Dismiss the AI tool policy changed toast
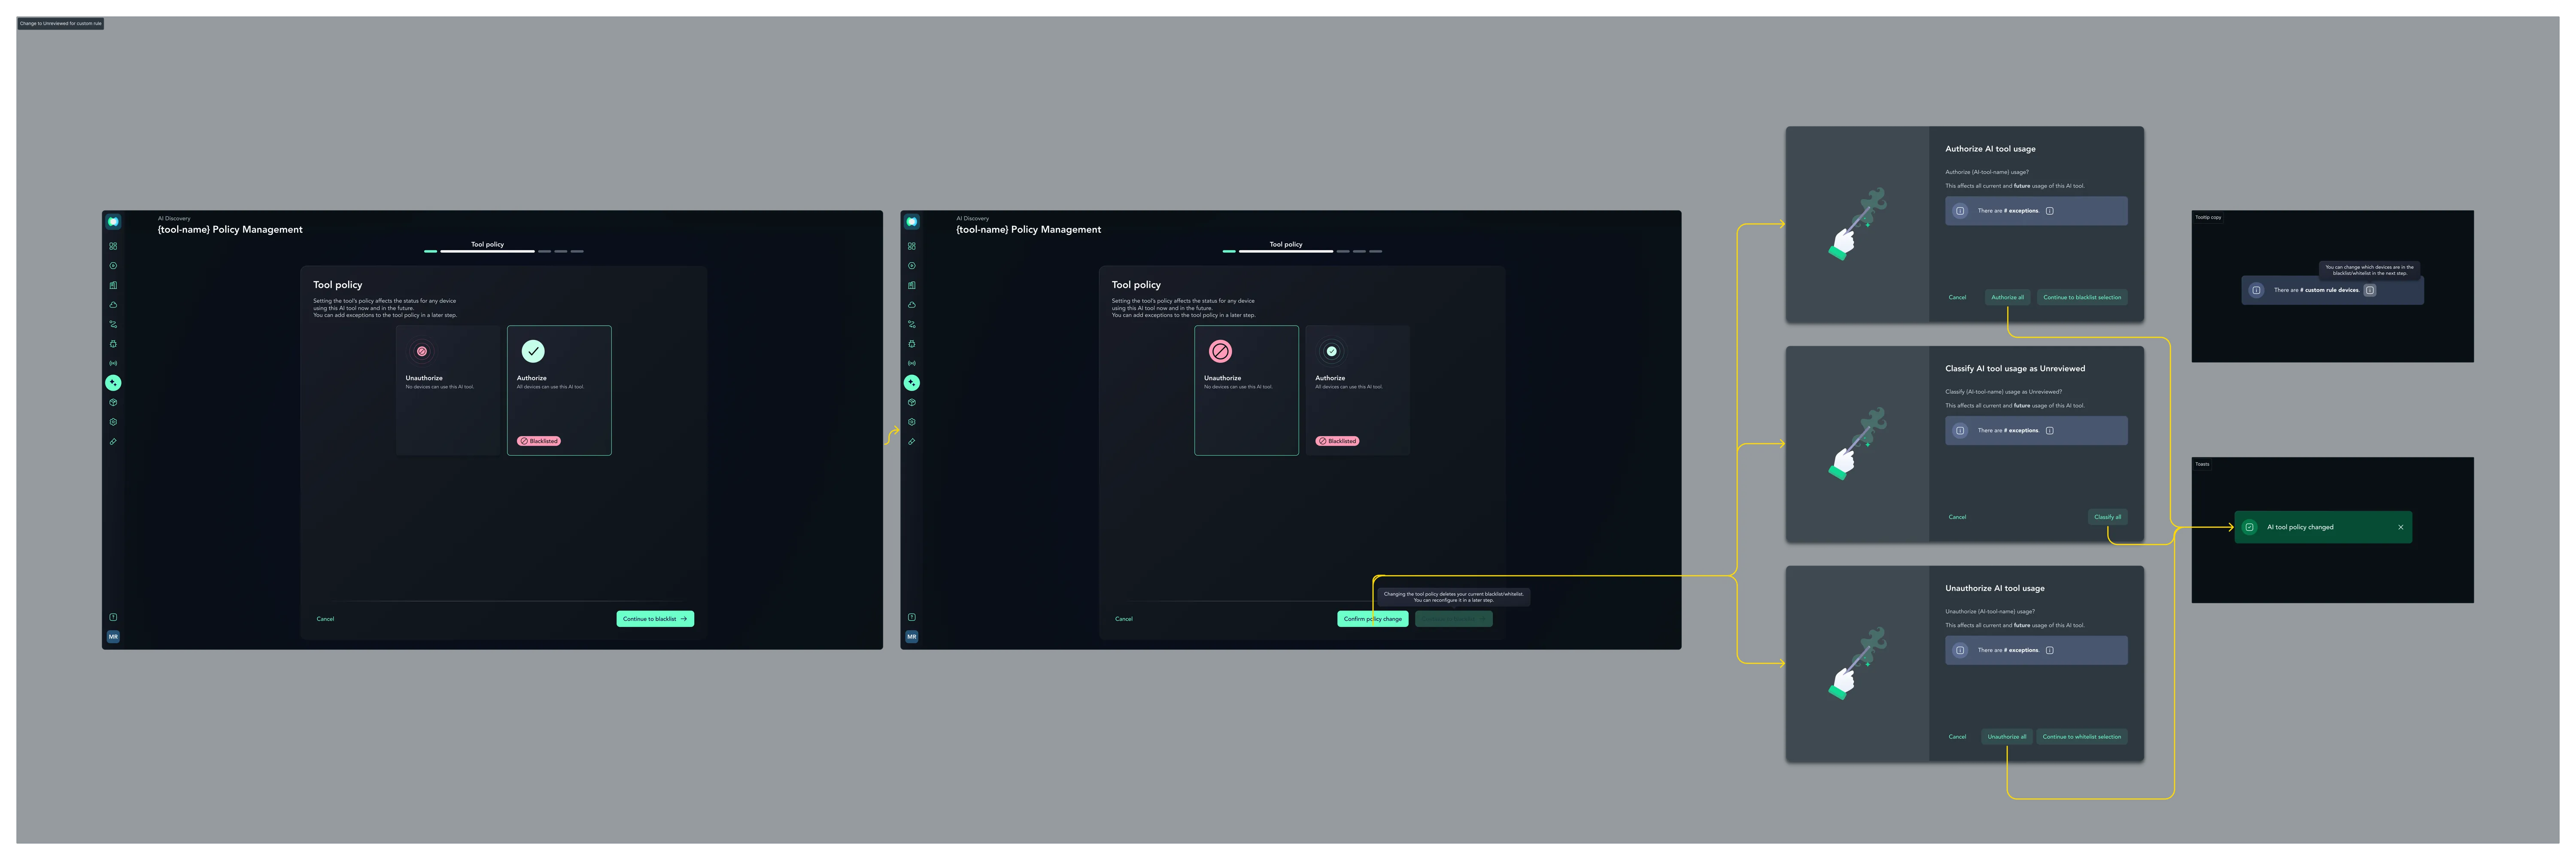The width and height of the screenshot is (2576, 860). (2400, 527)
